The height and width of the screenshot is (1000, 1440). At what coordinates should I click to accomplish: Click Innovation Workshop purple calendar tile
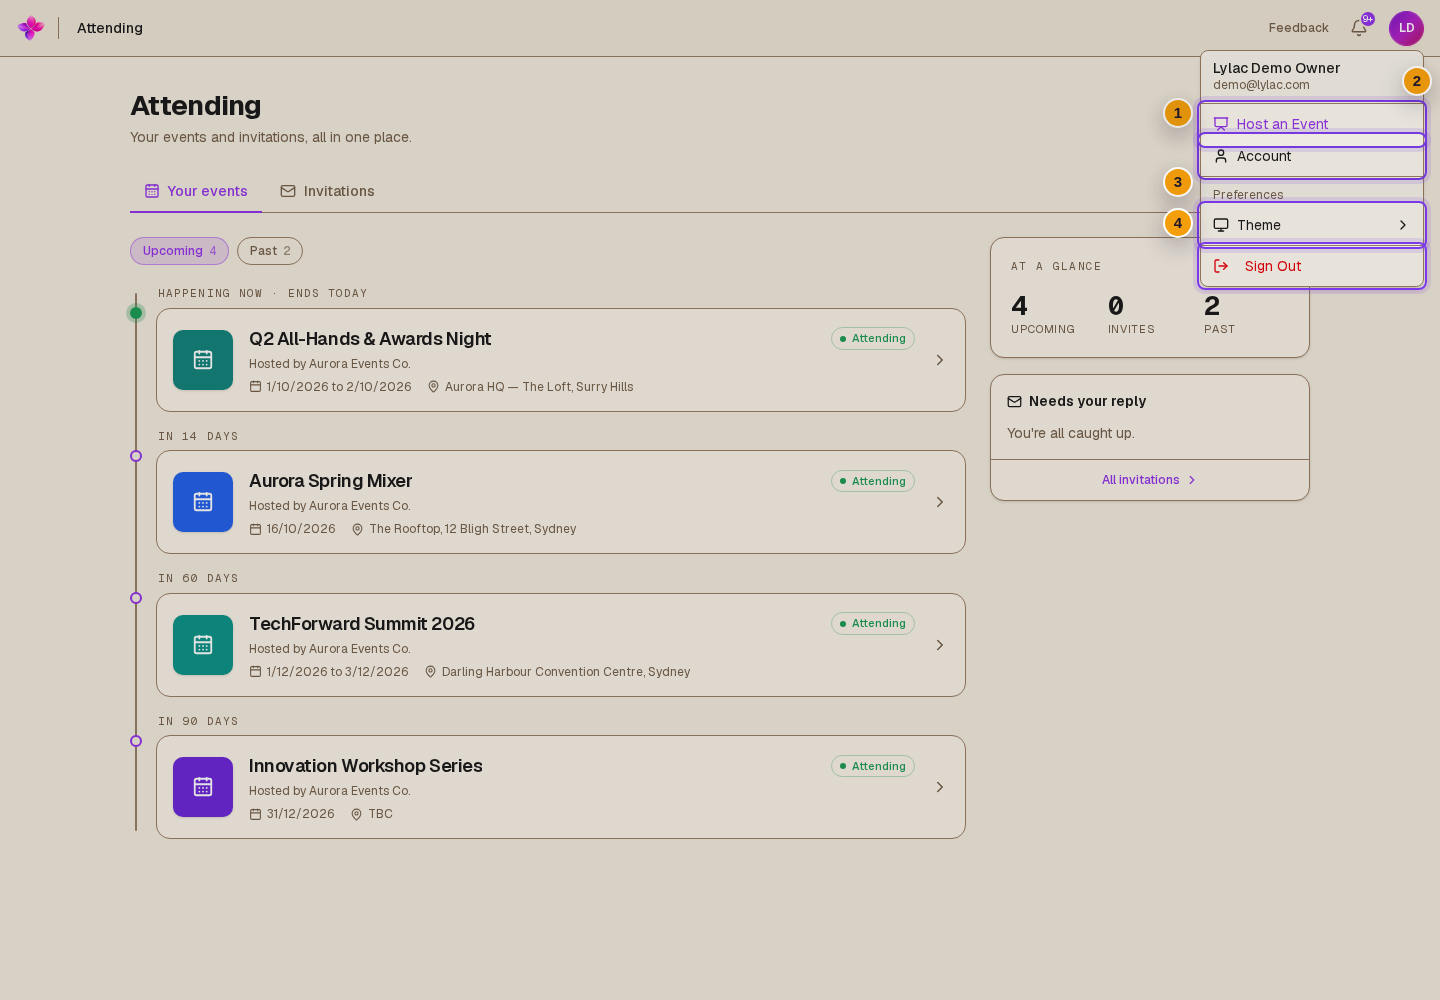[x=203, y=787]
